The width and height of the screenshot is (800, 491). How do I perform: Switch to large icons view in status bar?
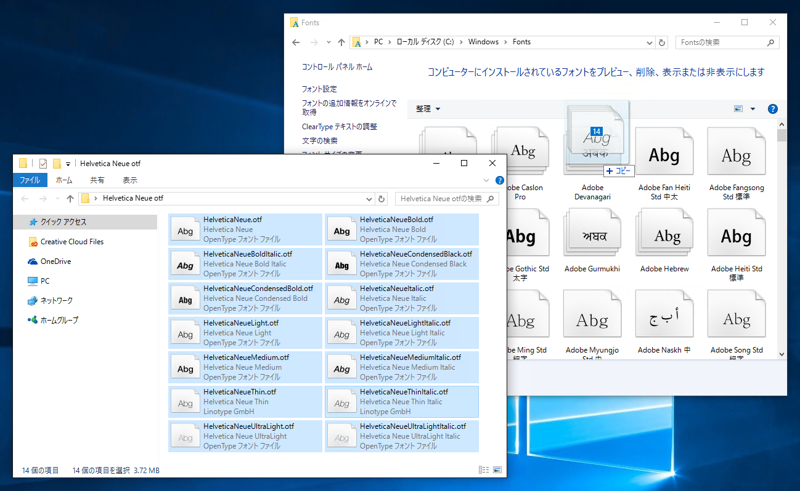(497, 470)
